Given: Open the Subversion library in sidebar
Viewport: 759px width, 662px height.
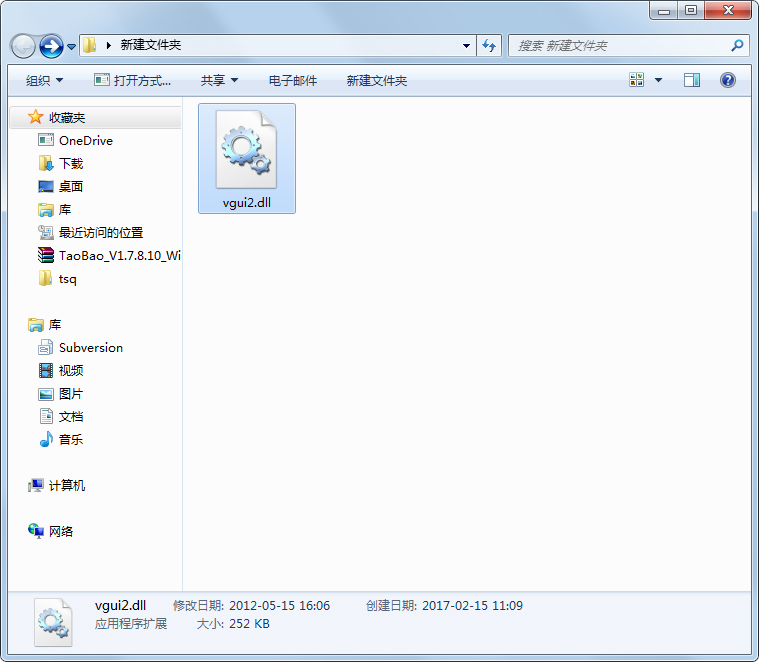Looking at the screenshot, I should pyautogui.click(x=90, y=348).
